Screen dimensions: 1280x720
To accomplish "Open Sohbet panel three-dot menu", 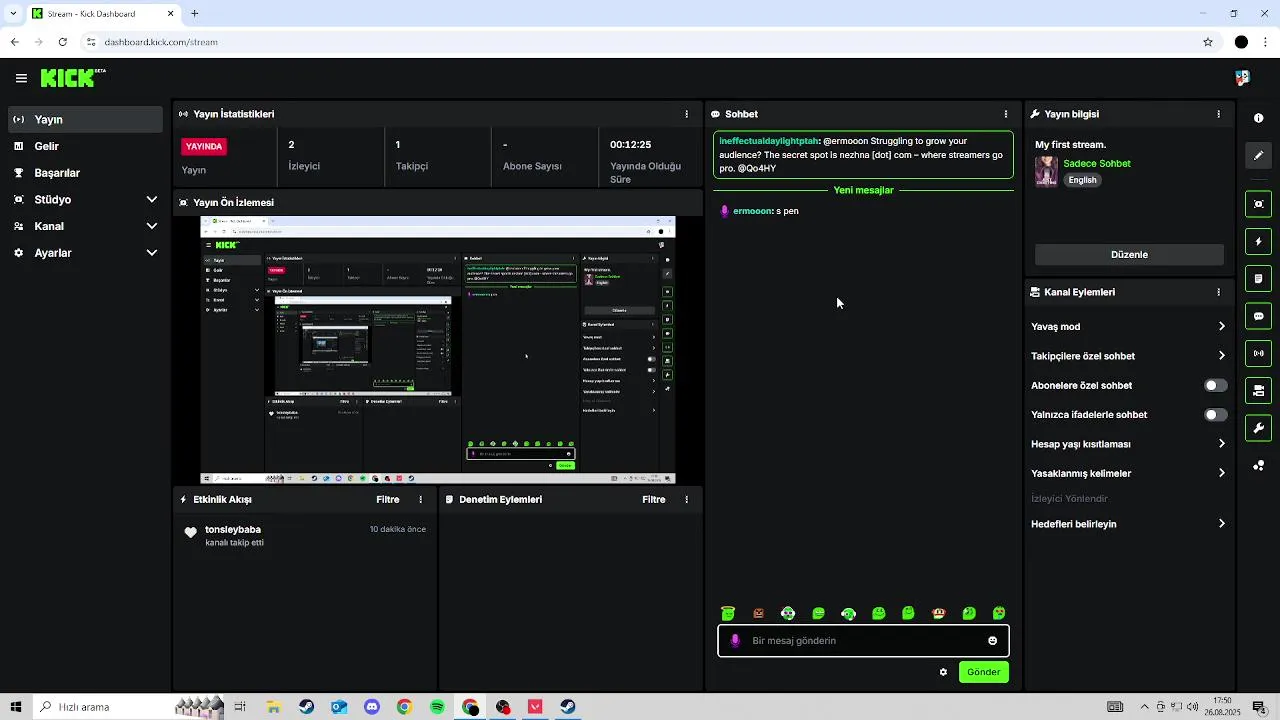I will click(x=1006, y=114).
